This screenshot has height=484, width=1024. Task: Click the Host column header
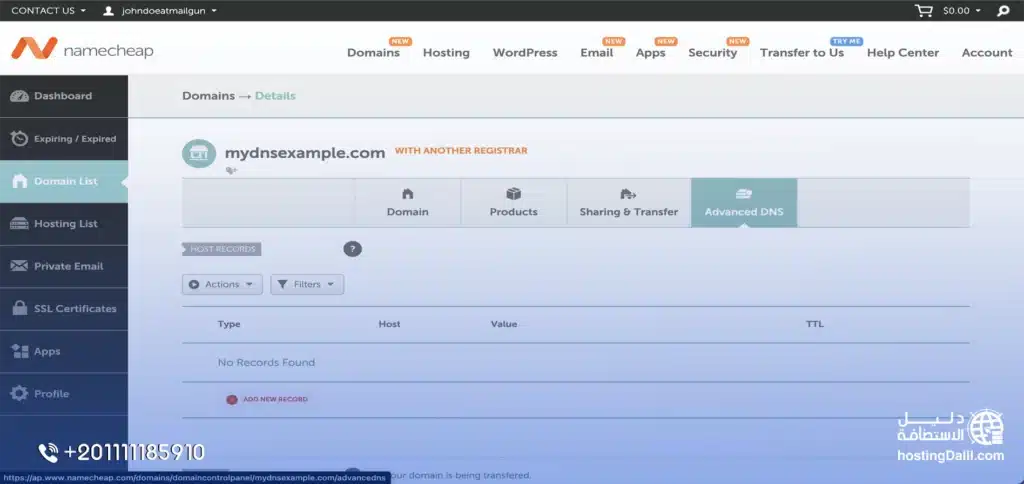point(389,324)
